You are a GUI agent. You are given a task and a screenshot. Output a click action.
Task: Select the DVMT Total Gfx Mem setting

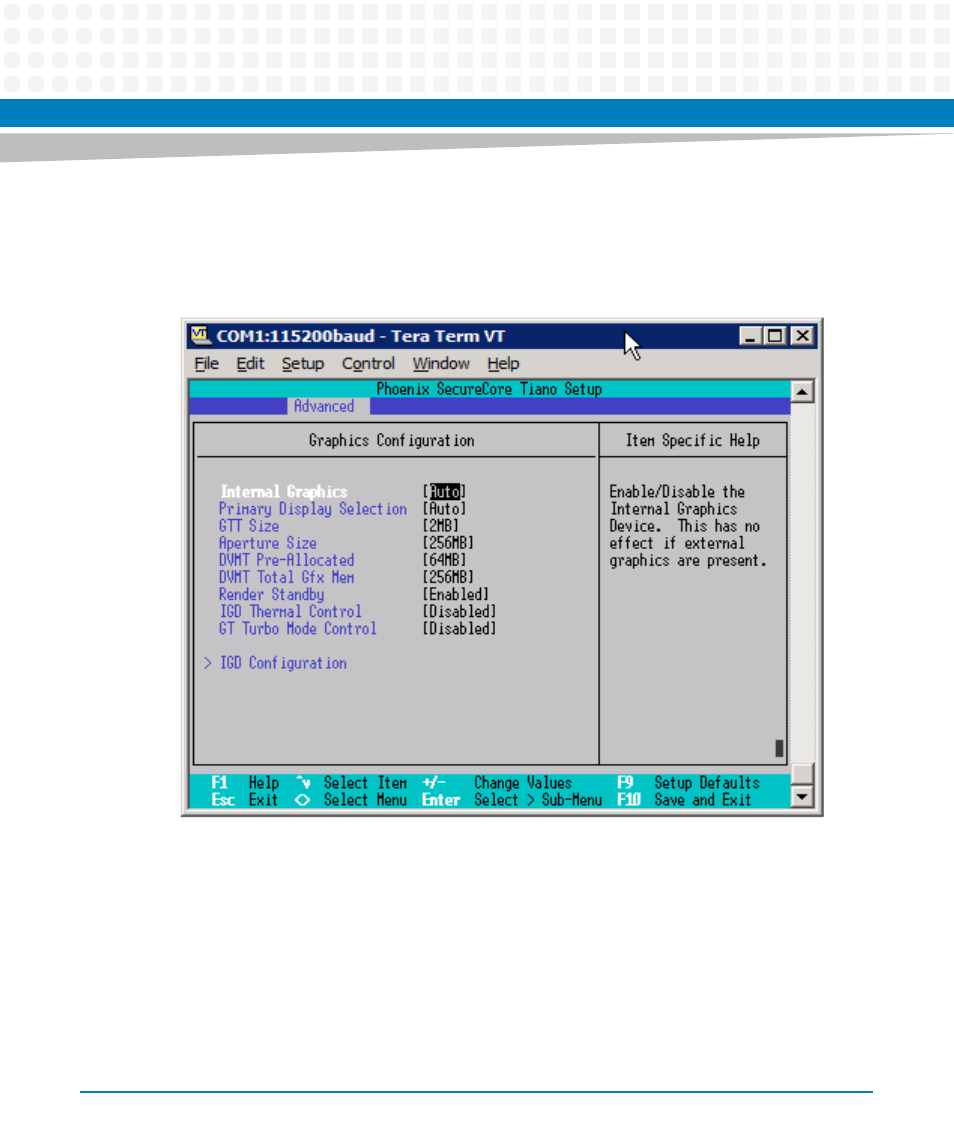pos(286,578)
